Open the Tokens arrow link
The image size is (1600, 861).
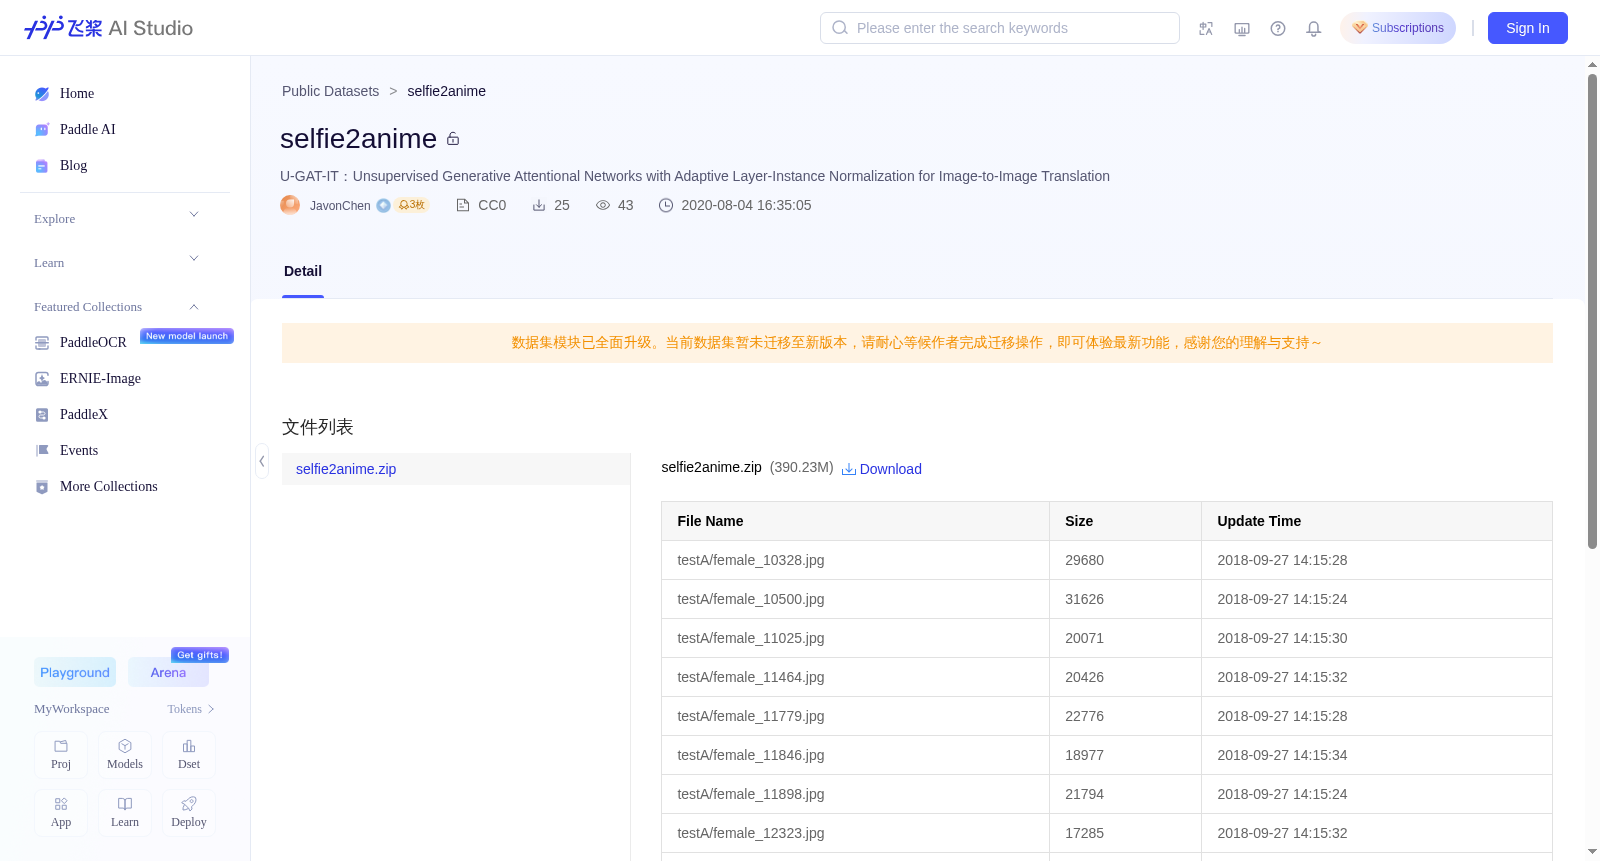(191, 709)
